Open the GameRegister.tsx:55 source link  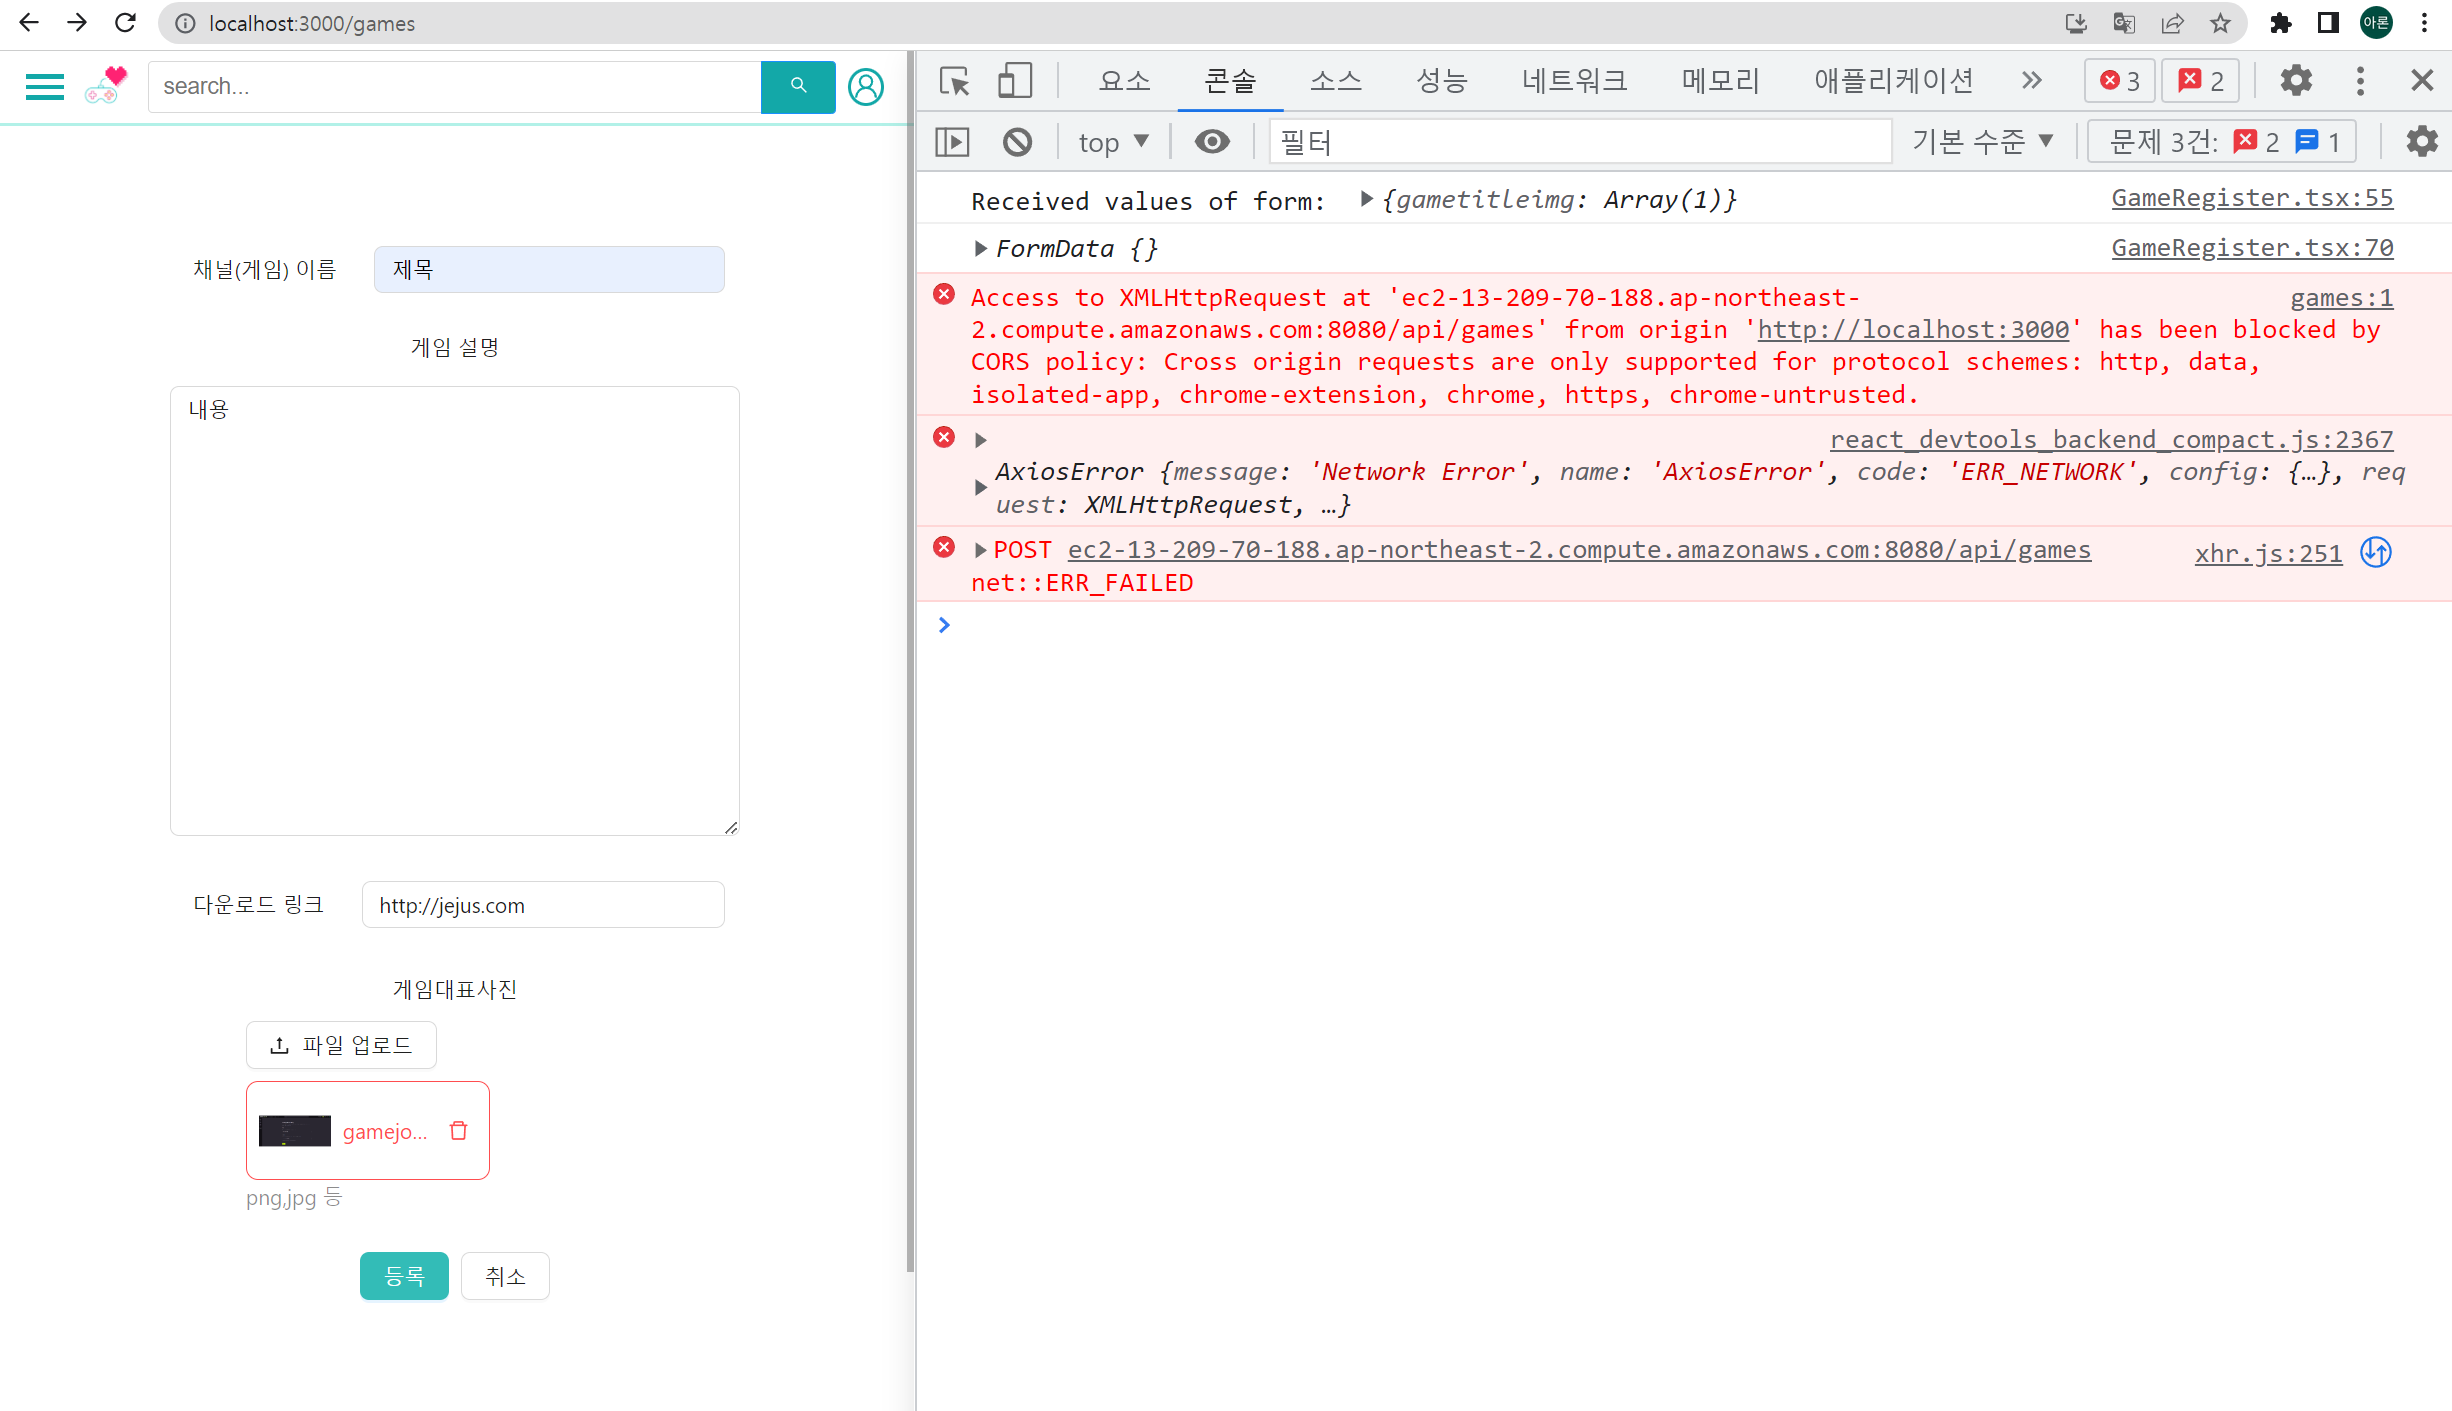click(2251, 198)
